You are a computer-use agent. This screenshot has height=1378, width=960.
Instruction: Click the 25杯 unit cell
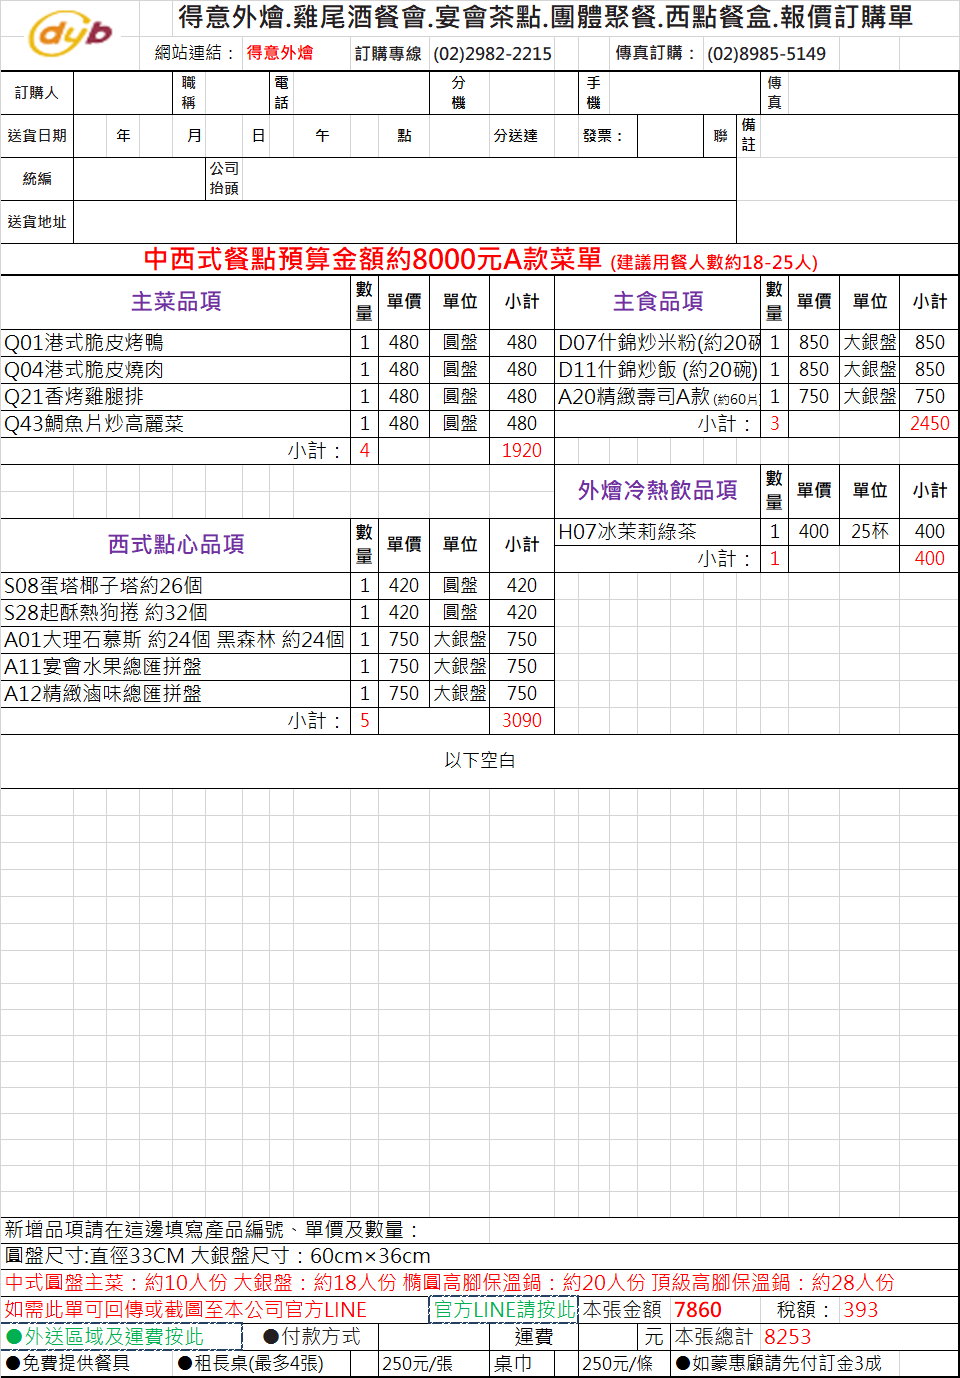click(870, 532)
